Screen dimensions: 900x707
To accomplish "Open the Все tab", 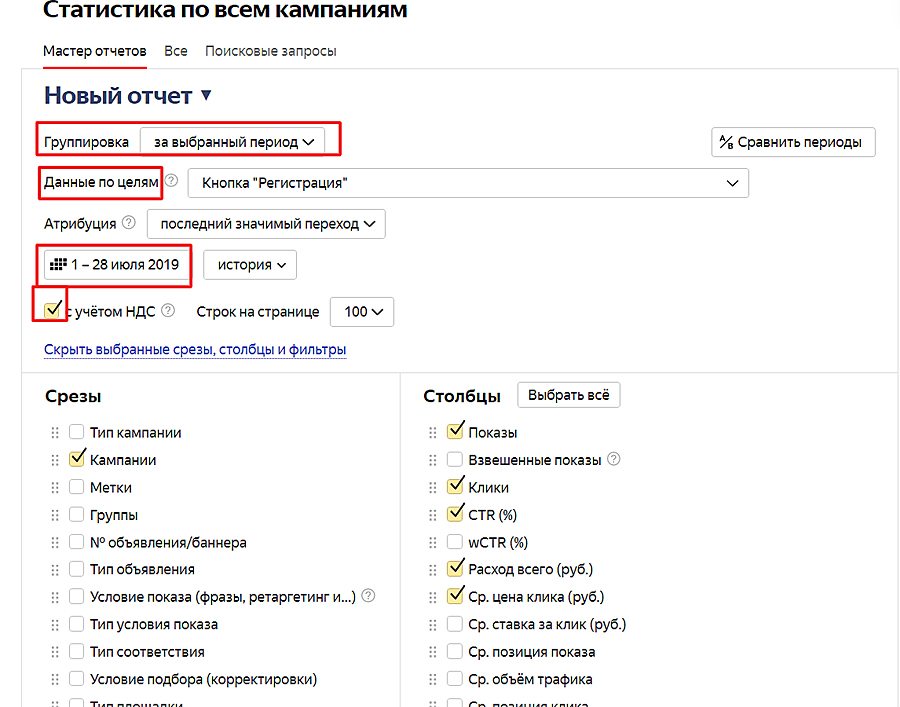I will coord(176,51).
